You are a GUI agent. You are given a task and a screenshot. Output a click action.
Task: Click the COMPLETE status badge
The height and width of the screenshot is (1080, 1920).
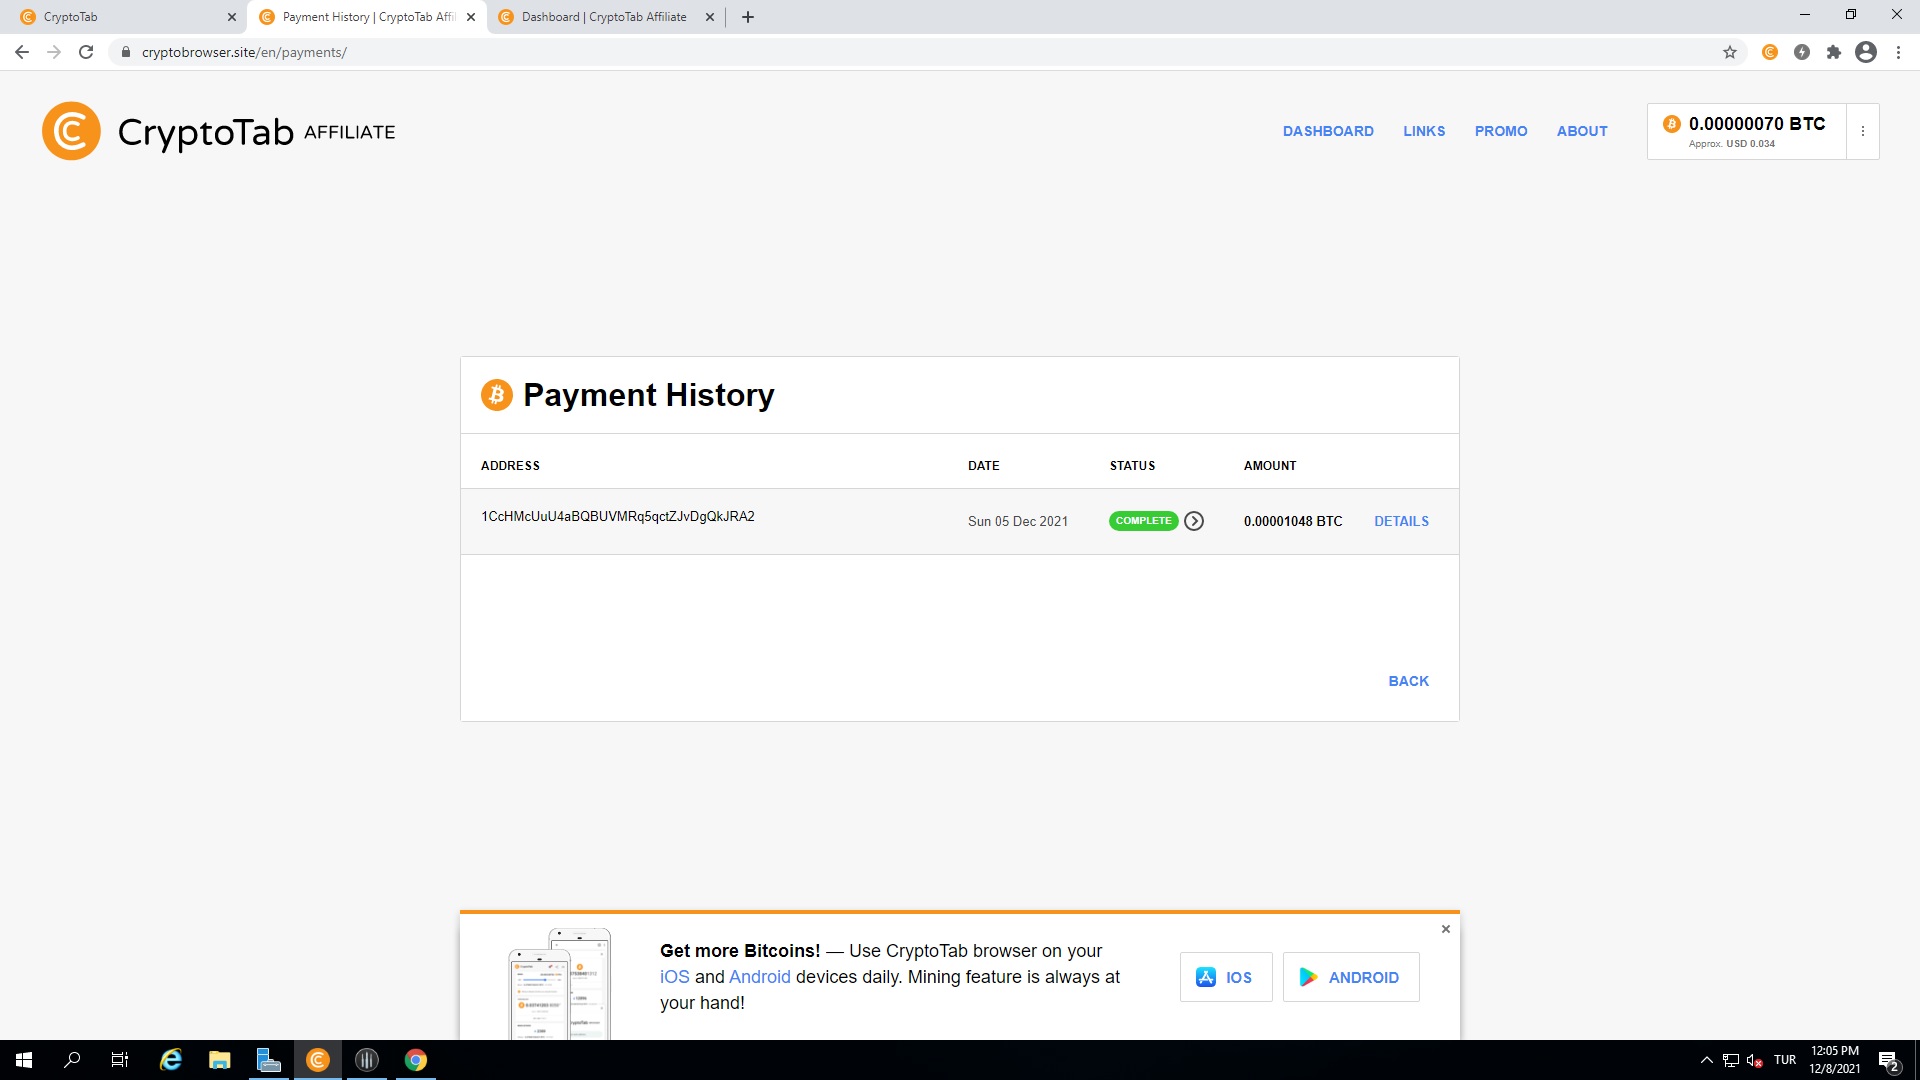[1143, 521]
